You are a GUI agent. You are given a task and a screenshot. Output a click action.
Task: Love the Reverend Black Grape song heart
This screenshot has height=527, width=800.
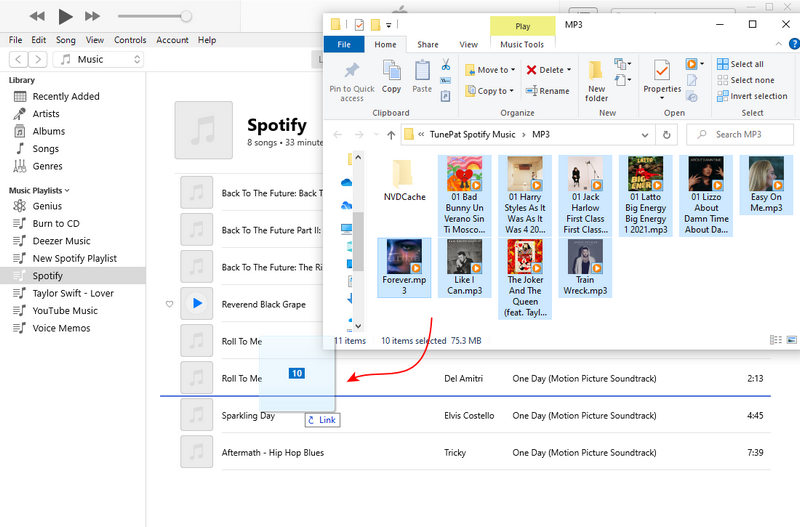169,304
